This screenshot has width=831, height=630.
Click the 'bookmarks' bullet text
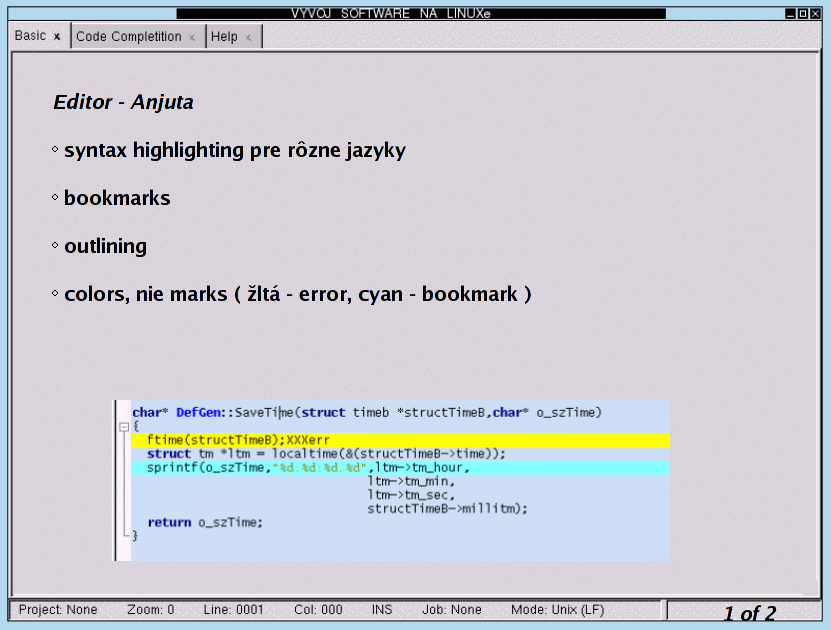point(117,198)
